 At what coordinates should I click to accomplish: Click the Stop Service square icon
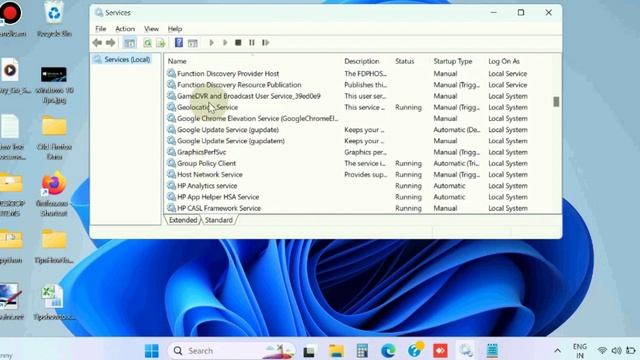238,42
